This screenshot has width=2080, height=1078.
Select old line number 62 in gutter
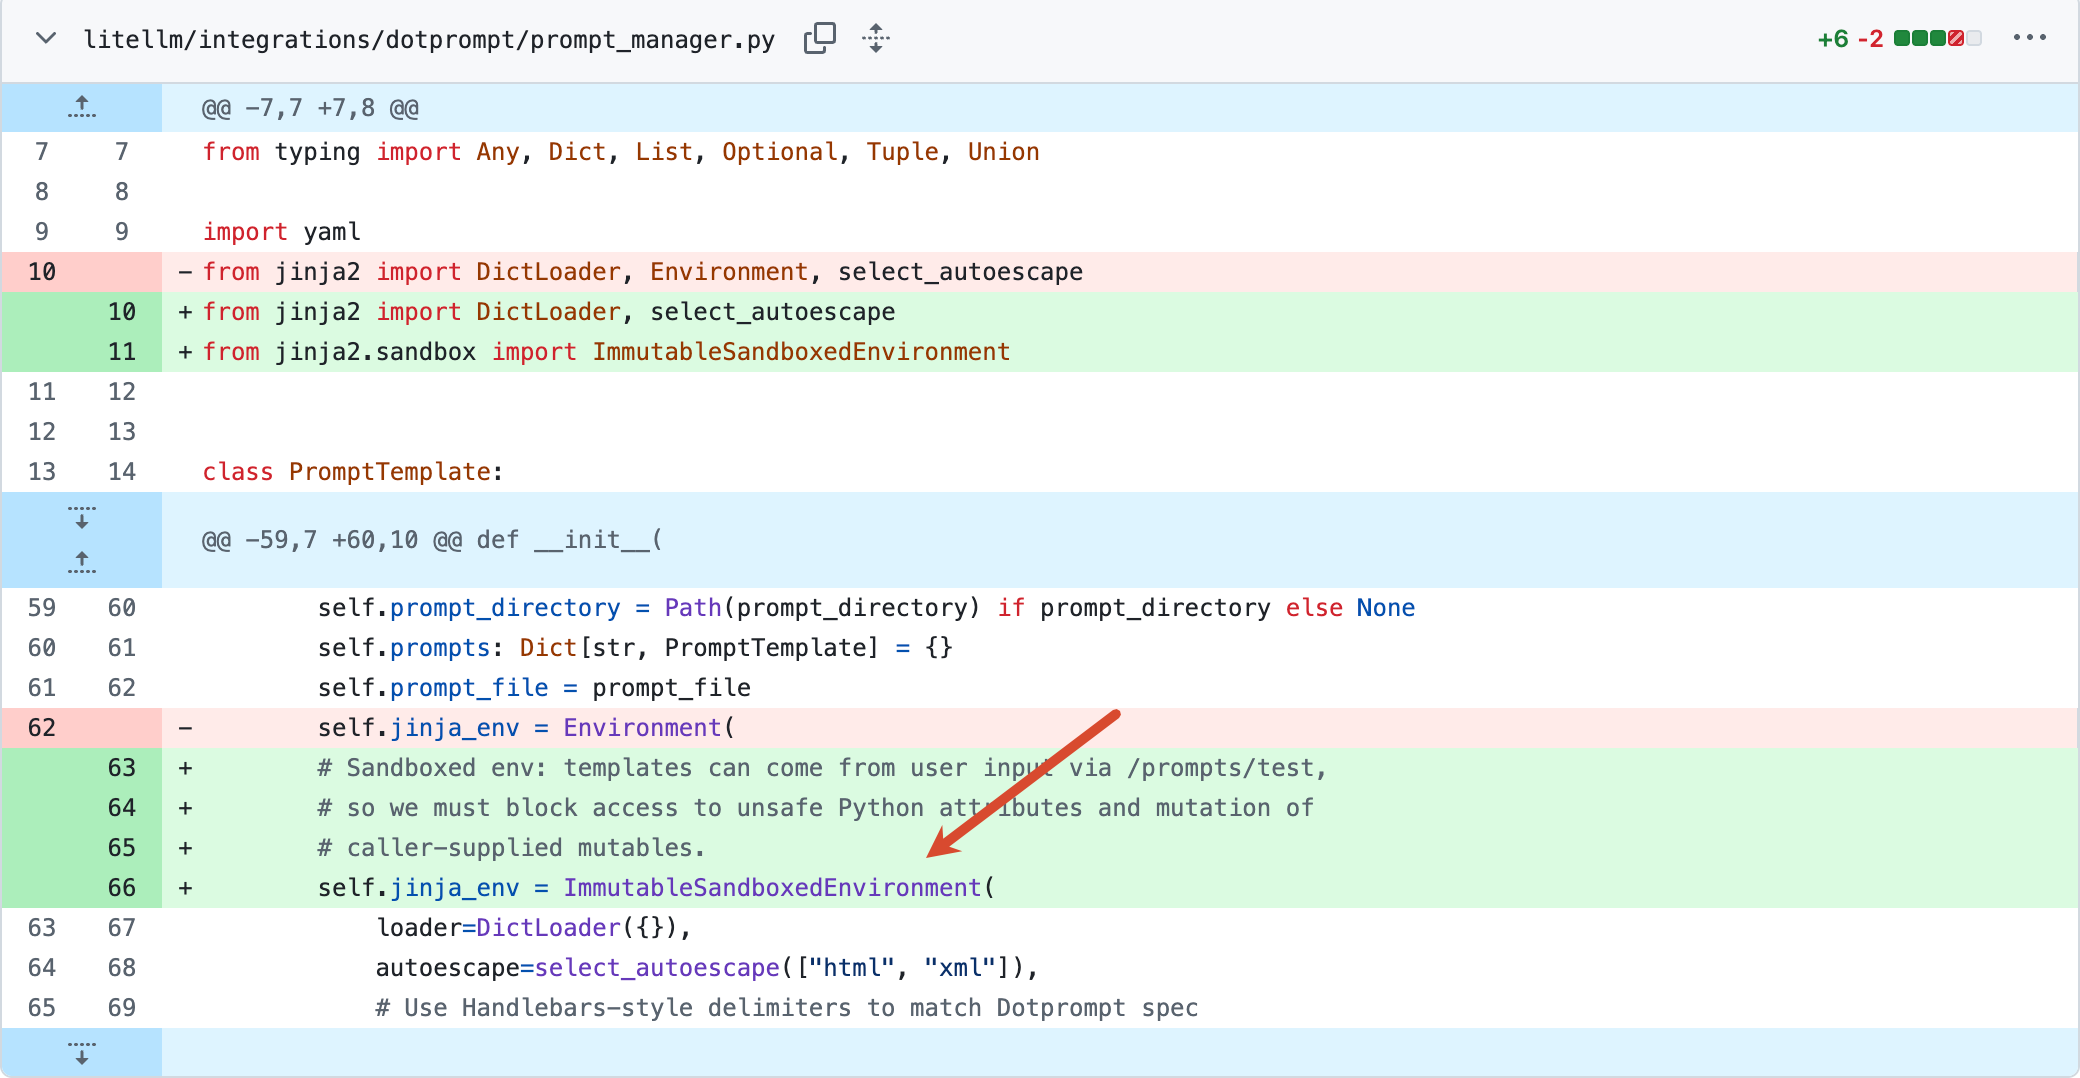42,728
